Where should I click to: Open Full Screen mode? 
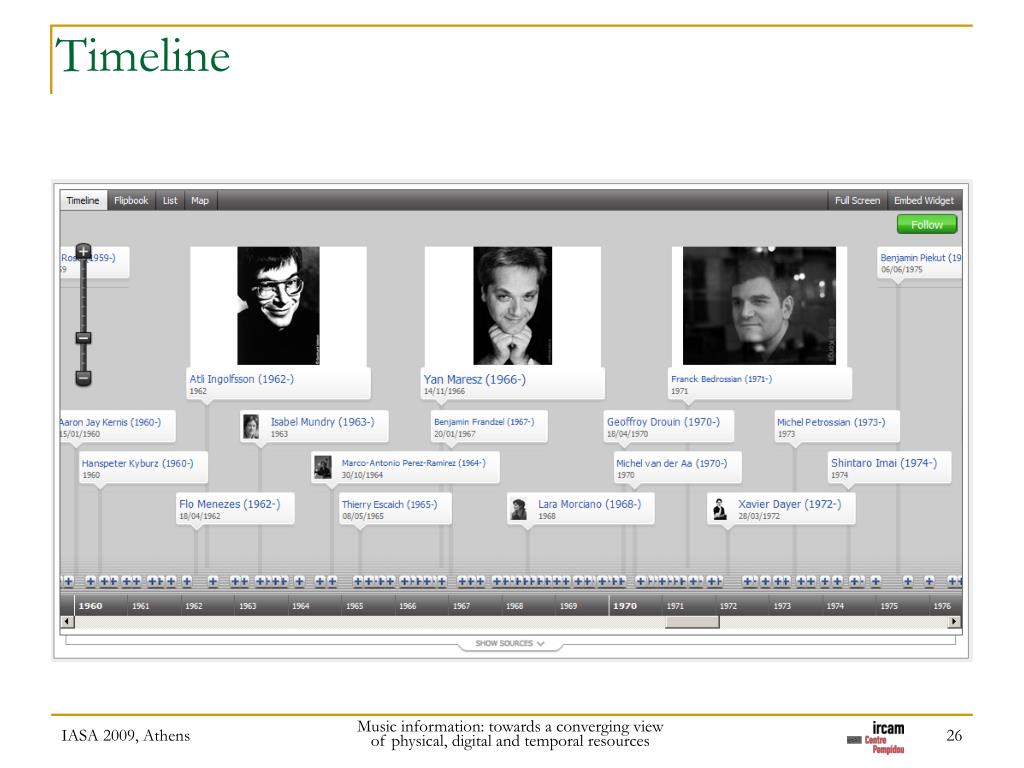[857, 200]
